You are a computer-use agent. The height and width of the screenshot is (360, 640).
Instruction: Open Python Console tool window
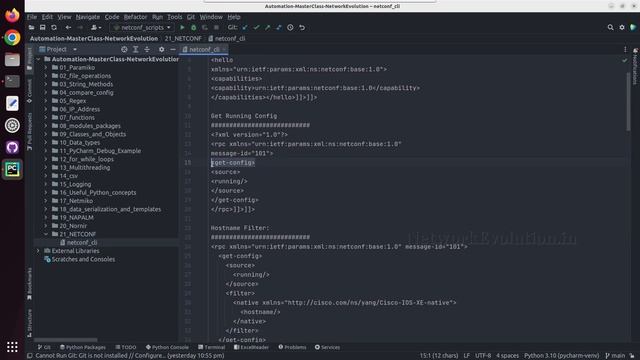tap(167, 347)
